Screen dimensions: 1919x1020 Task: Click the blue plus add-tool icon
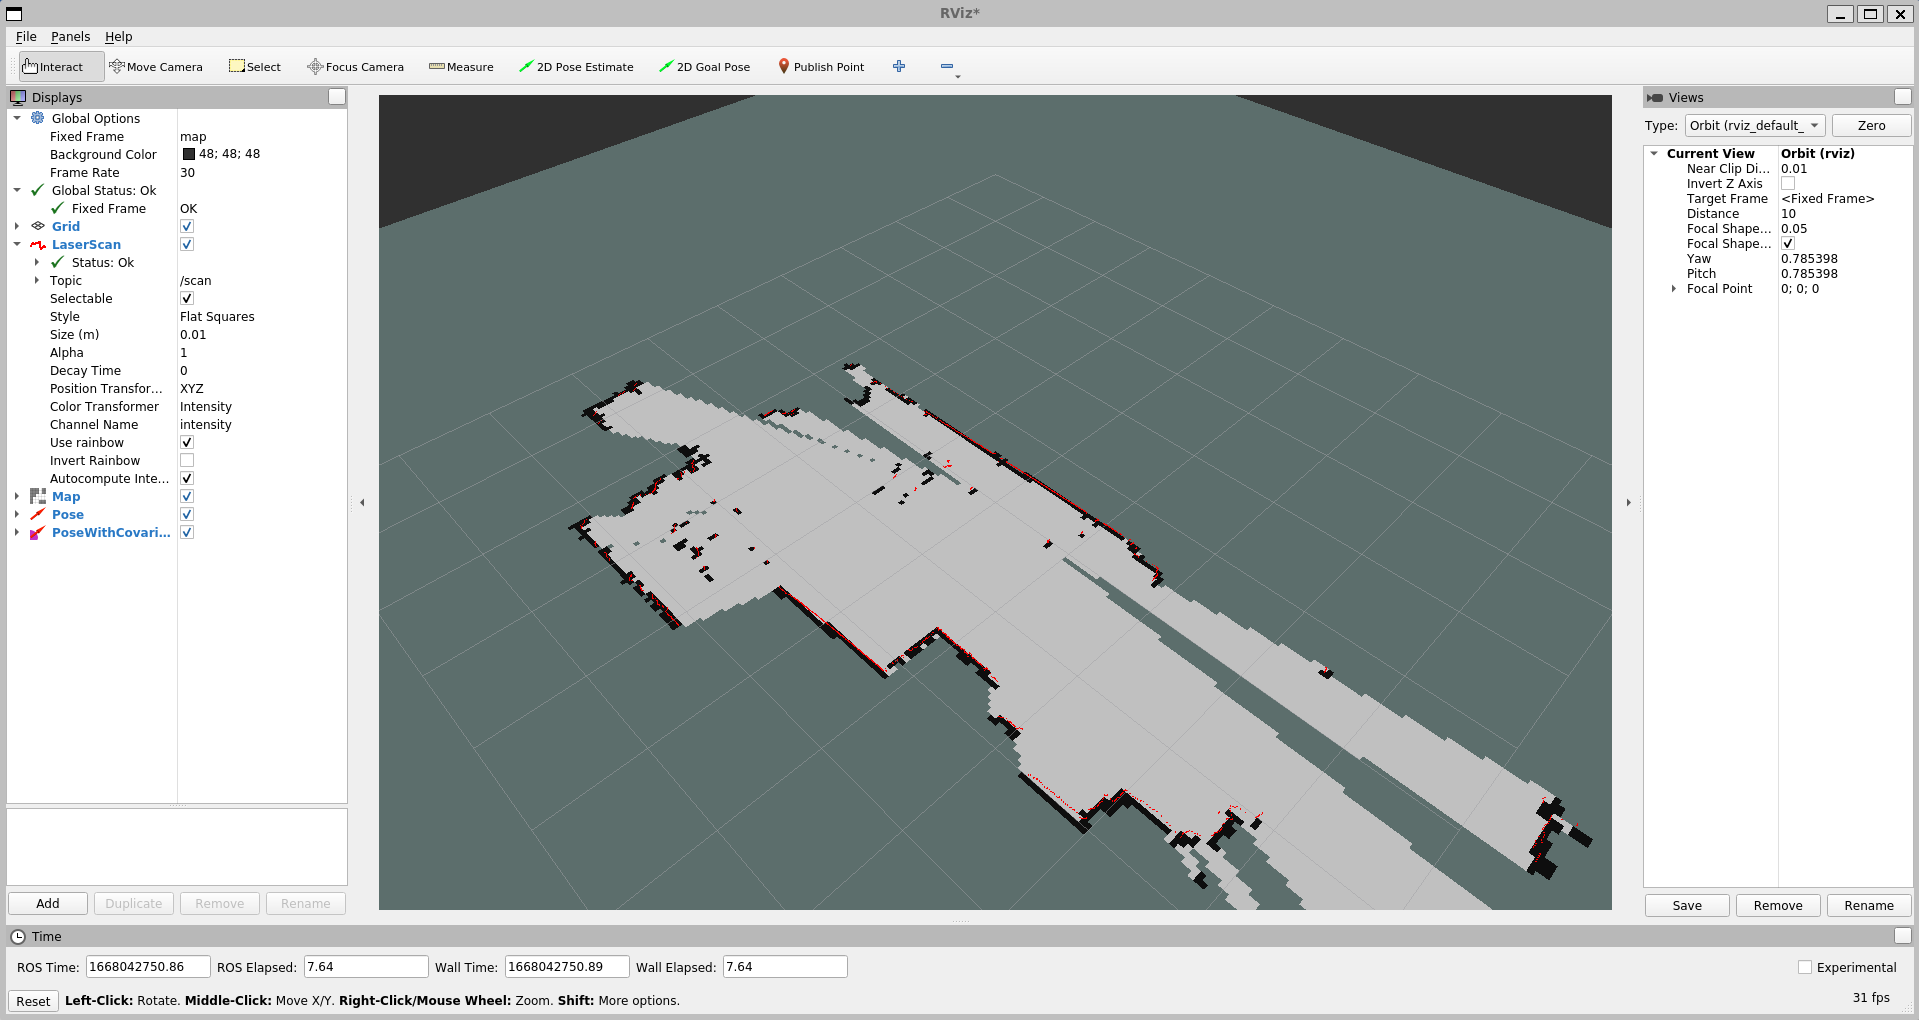[899, 66]
